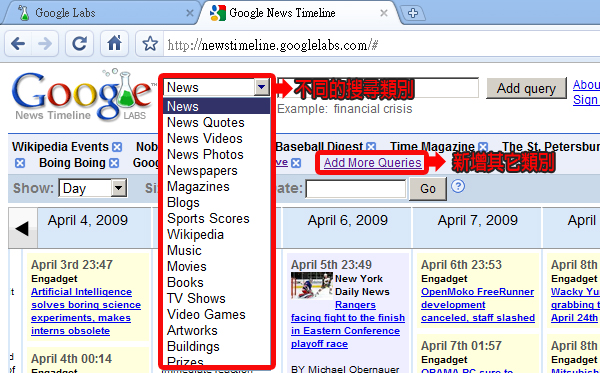Open the OpenMoko FreeRunner development article
This screenshot has height=373, width=600.
[478, 305]
